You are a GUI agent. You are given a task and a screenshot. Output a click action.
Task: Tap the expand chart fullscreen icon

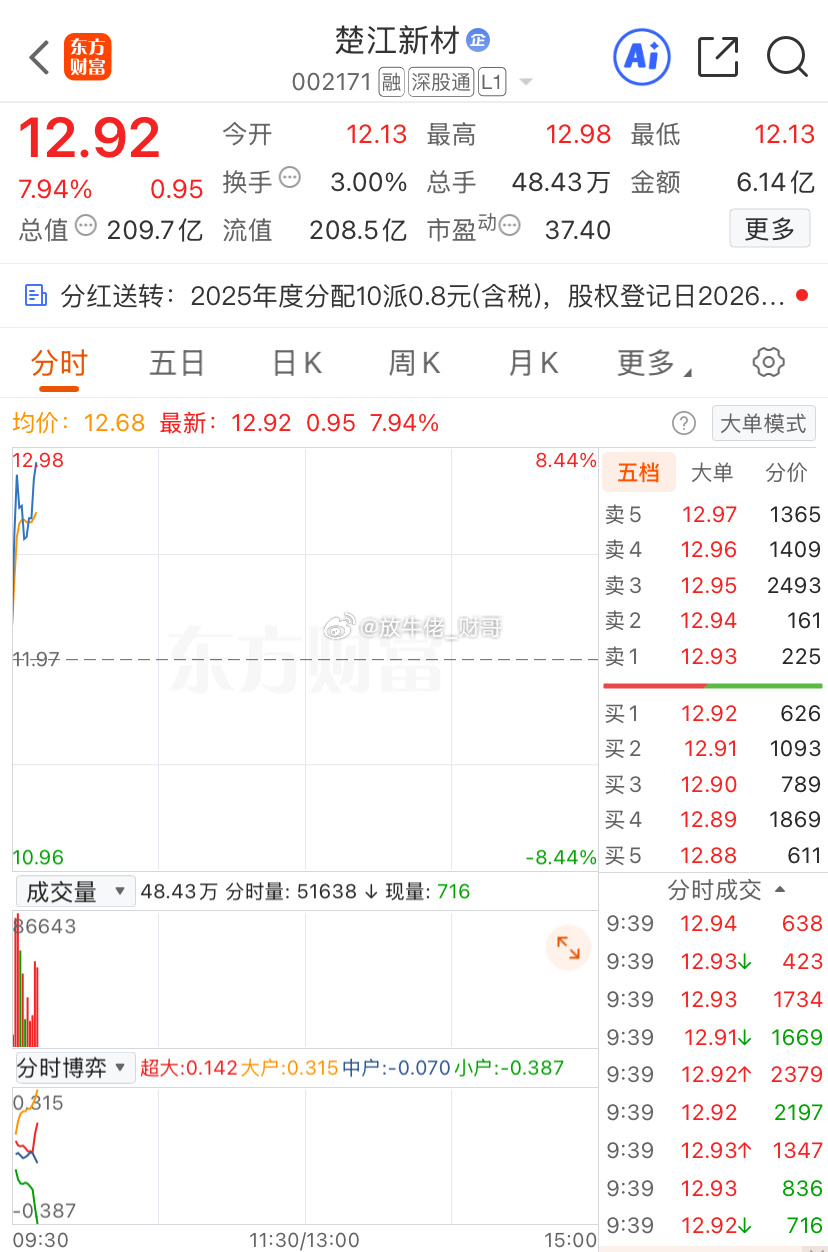(x=568, y=947)
